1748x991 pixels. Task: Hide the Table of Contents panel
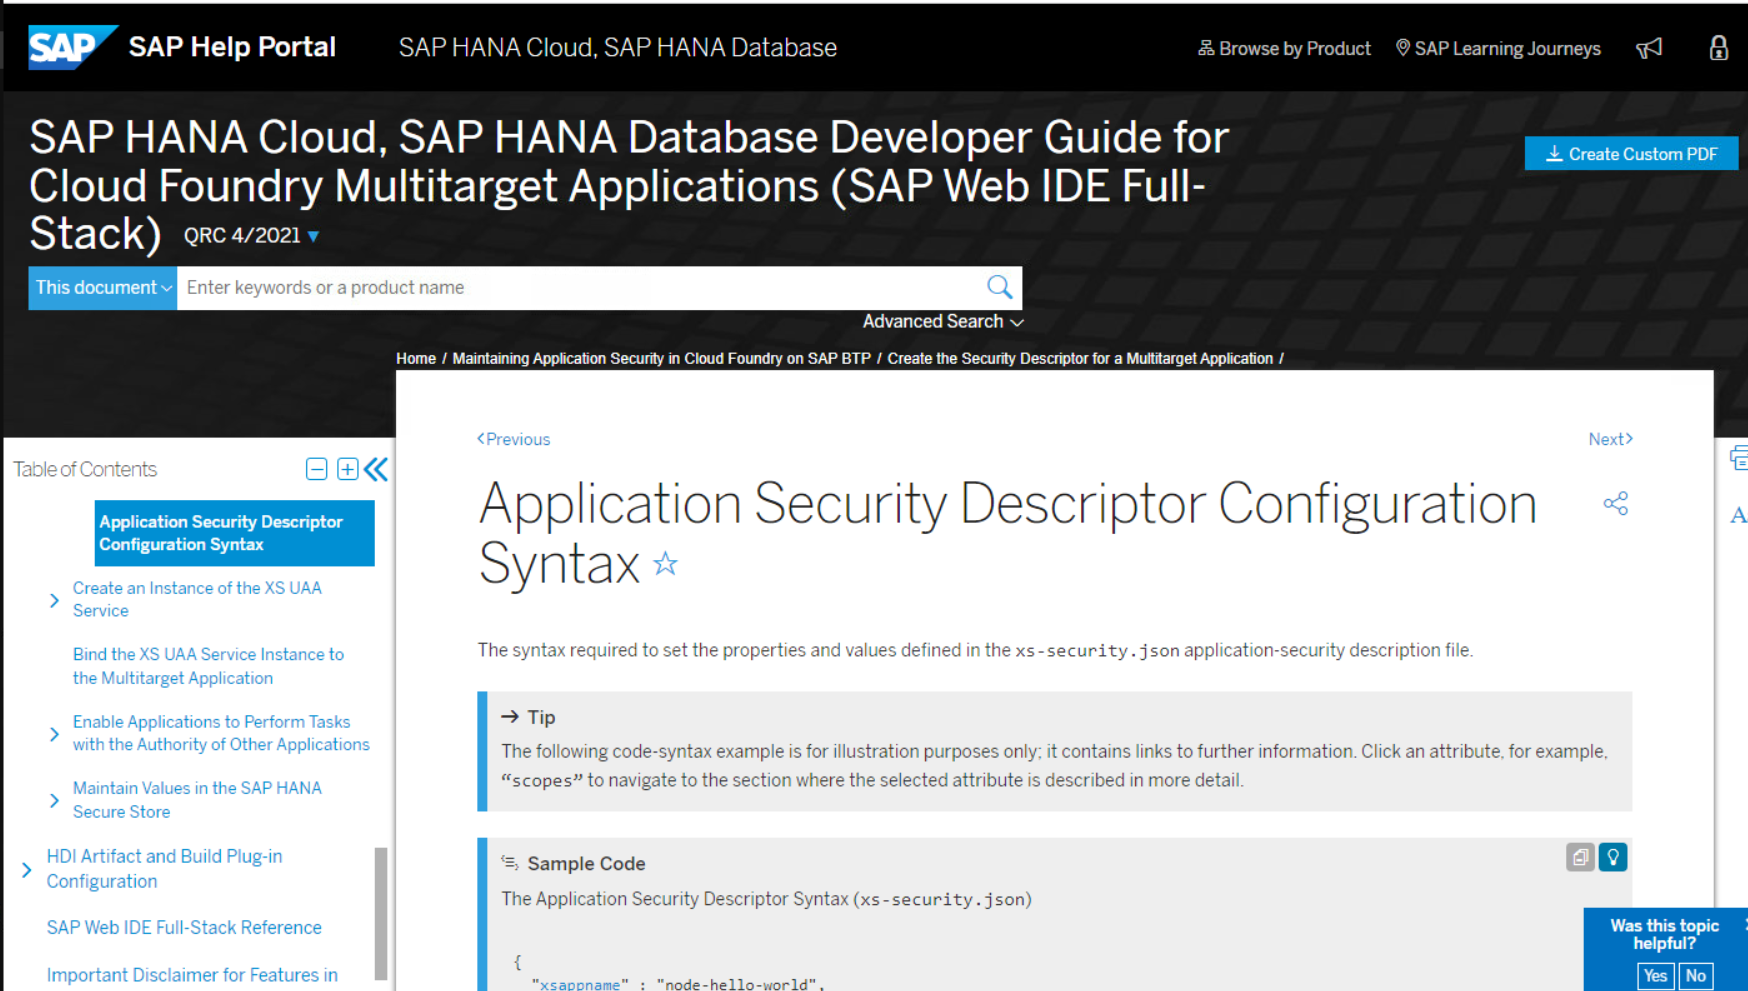pyautogui.click(x=376, y=469)
